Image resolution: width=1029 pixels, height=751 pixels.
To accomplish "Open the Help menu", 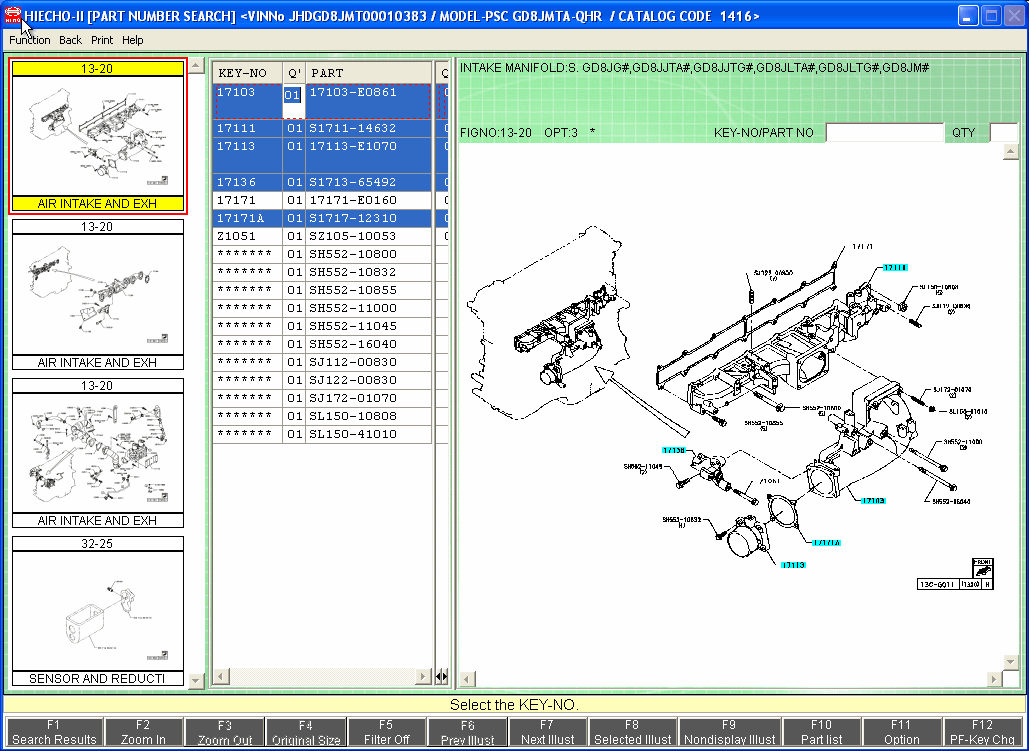I will click(133, 40).
